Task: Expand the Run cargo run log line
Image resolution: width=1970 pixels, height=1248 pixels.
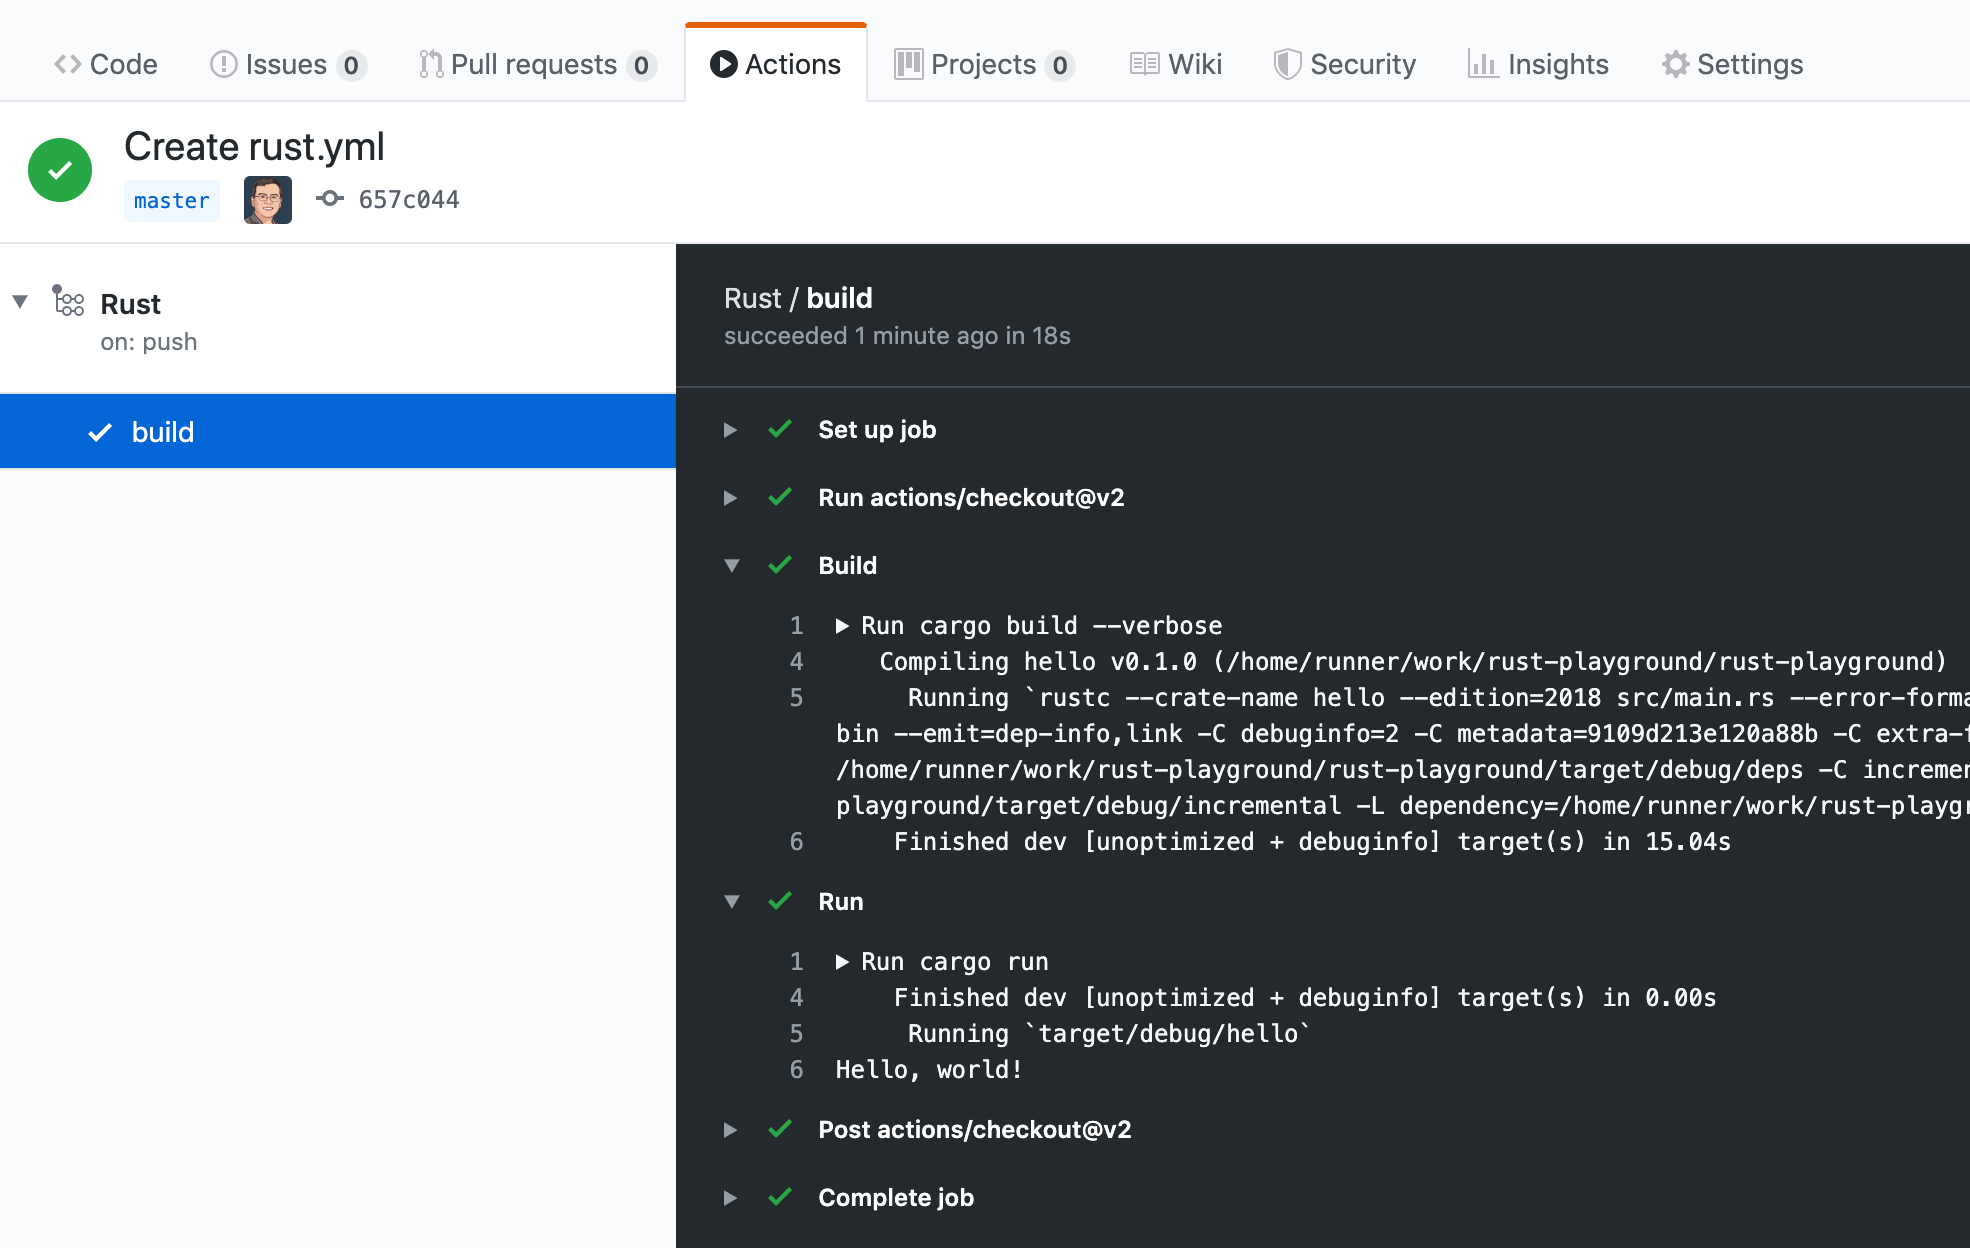Action: (842, 962)
